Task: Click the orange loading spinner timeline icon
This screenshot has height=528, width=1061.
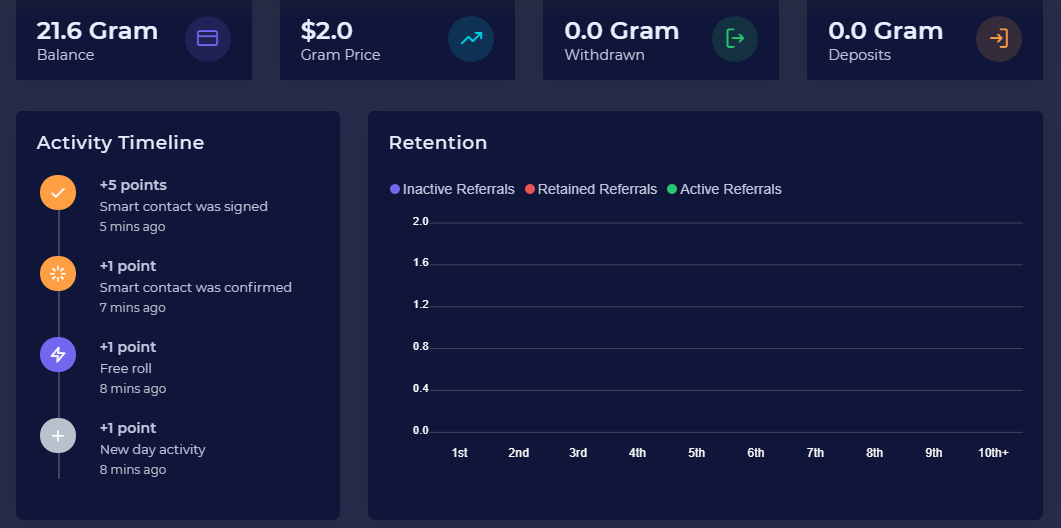Action: (58, 273)
